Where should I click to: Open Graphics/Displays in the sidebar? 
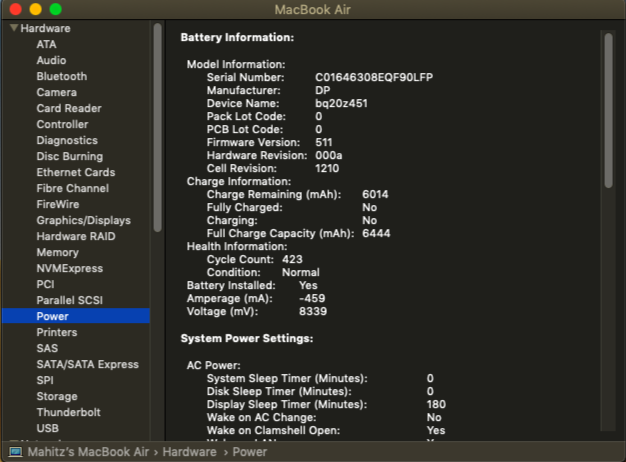click(83, 220)
